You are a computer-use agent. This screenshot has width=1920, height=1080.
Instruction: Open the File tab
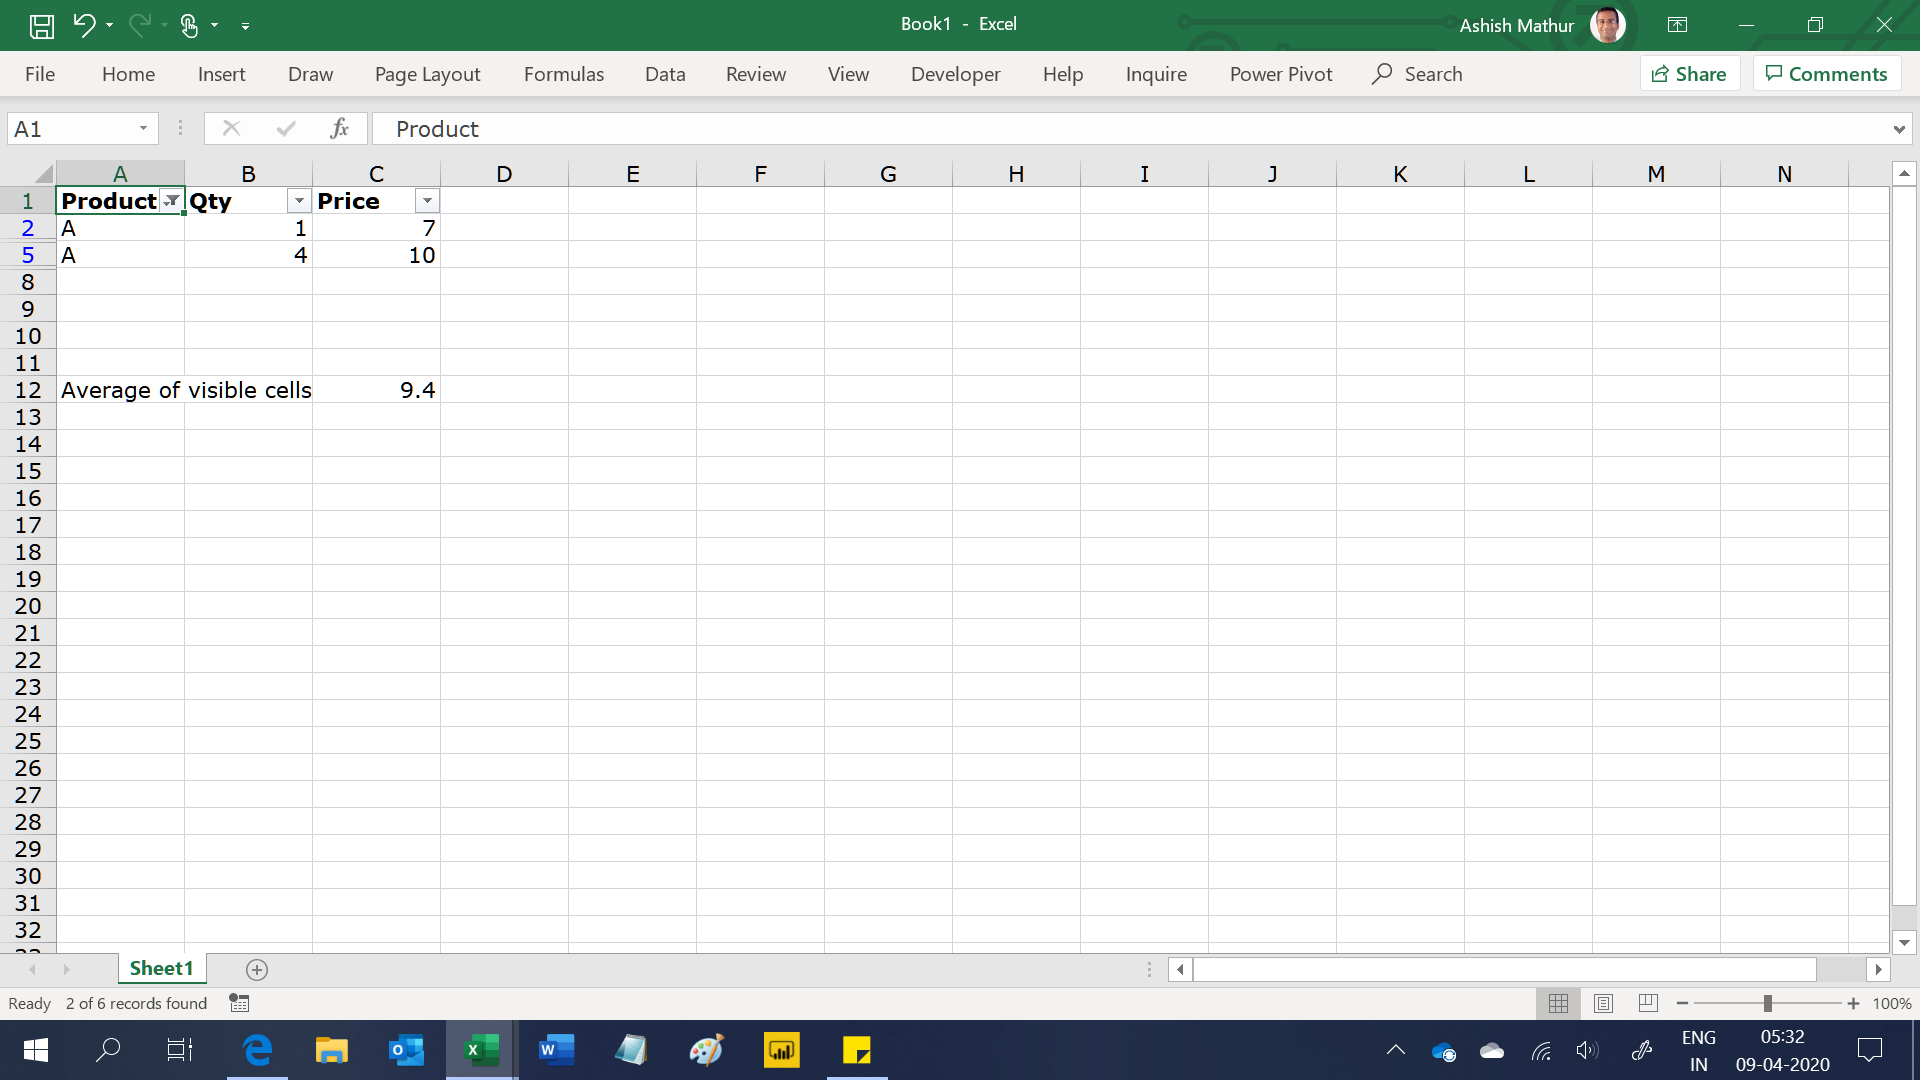tap(40, 74)
